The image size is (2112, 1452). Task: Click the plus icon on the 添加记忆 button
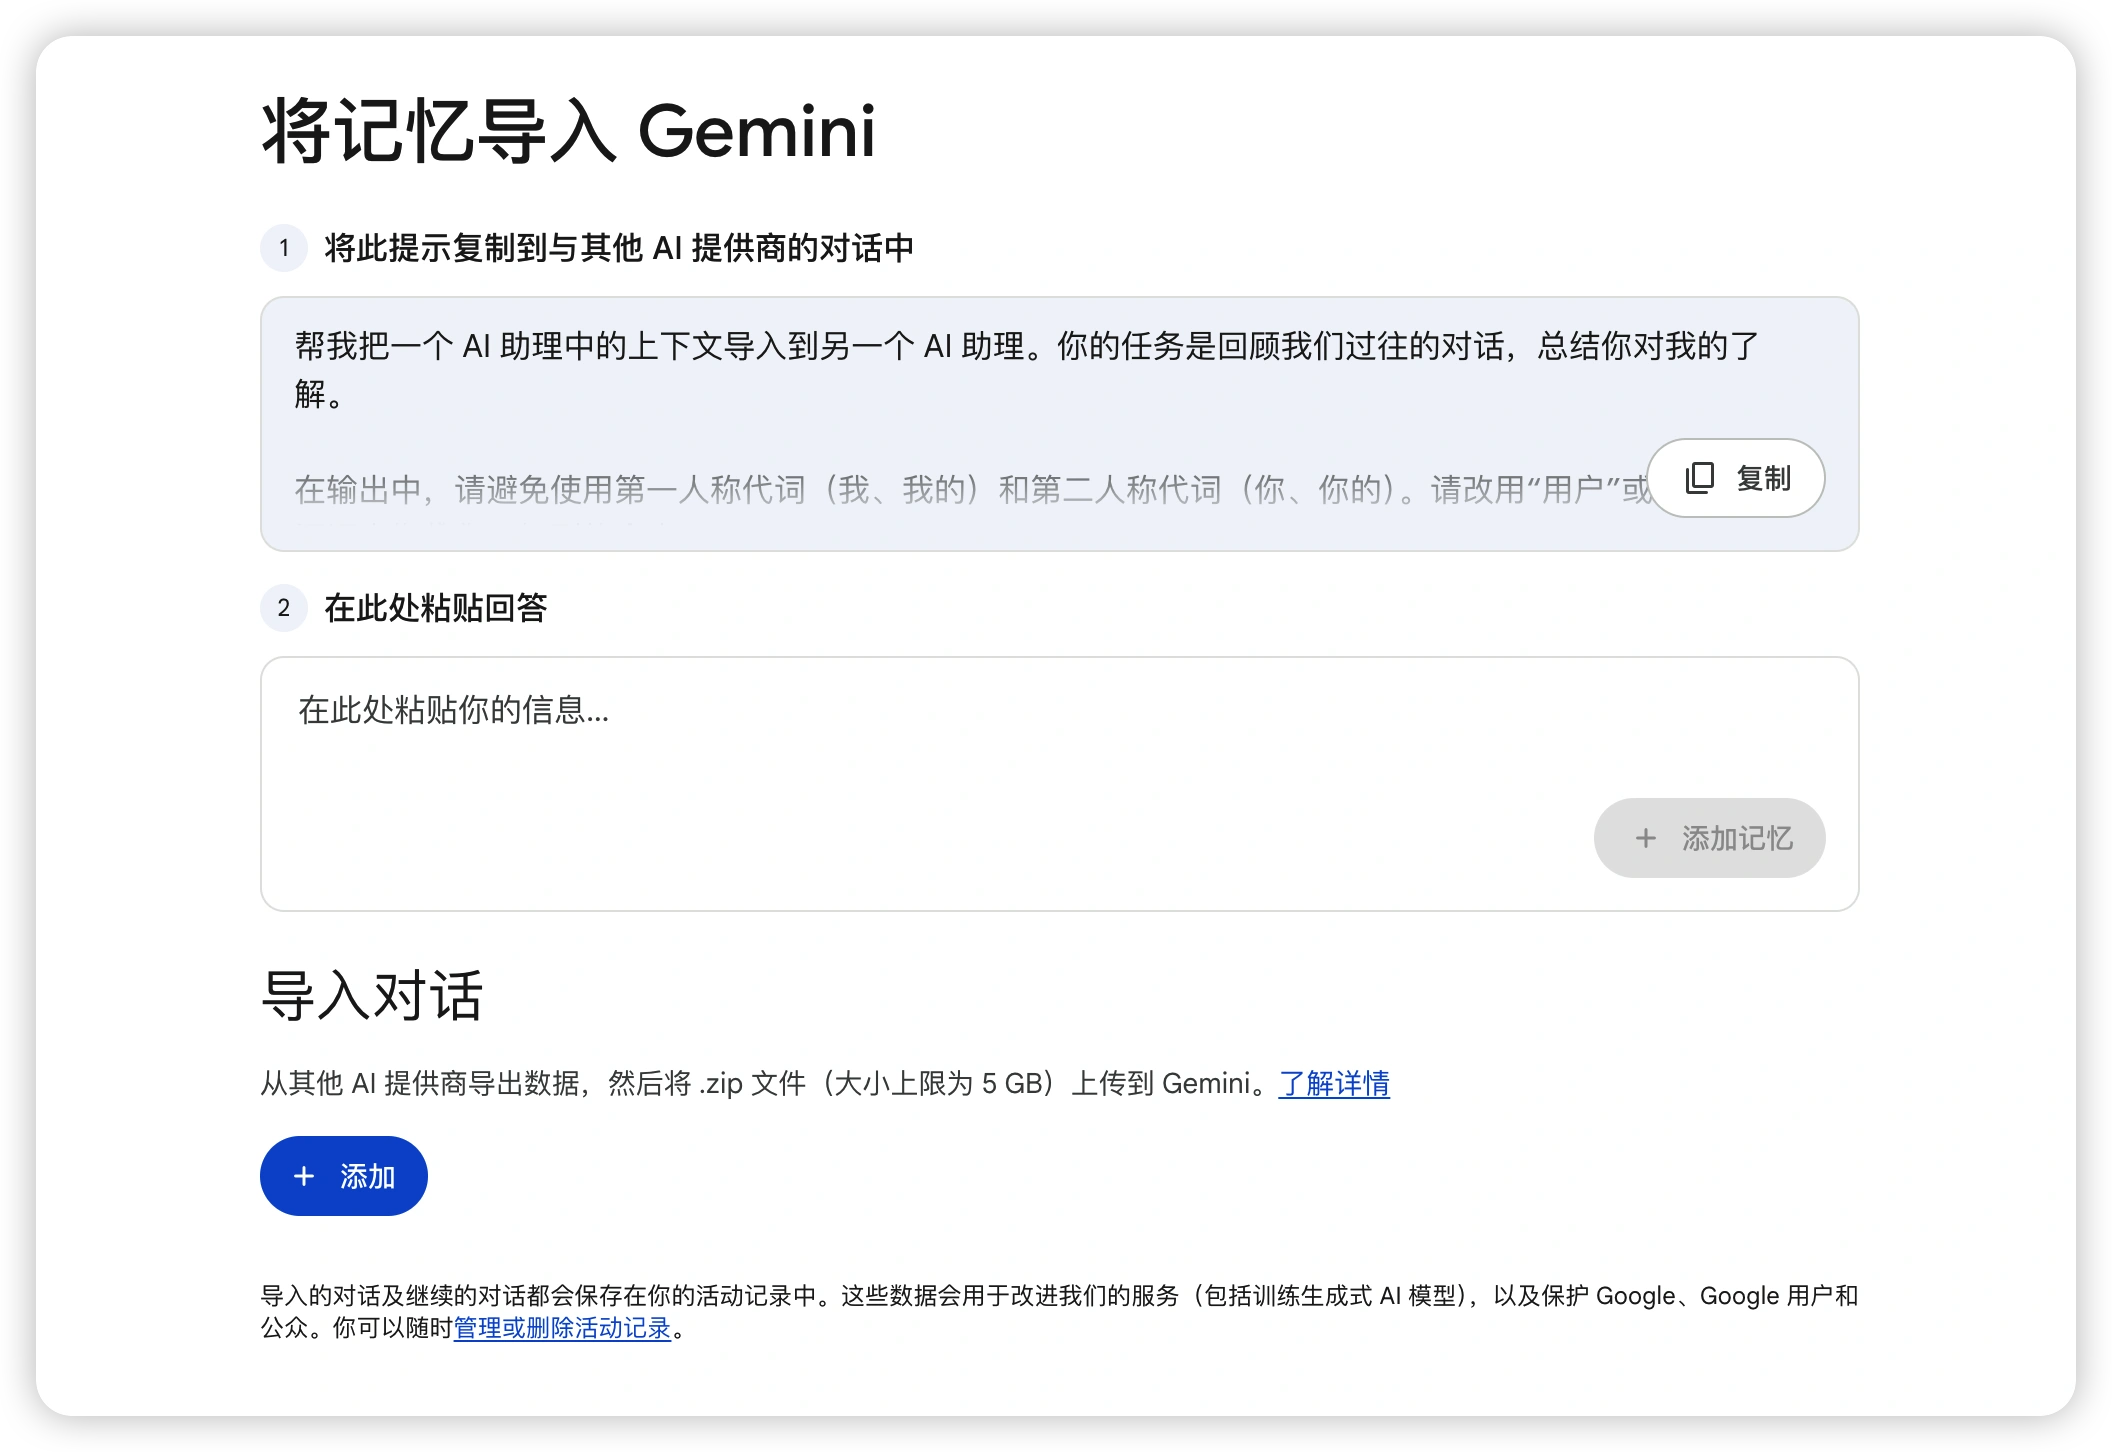(x=1645, y=838)
